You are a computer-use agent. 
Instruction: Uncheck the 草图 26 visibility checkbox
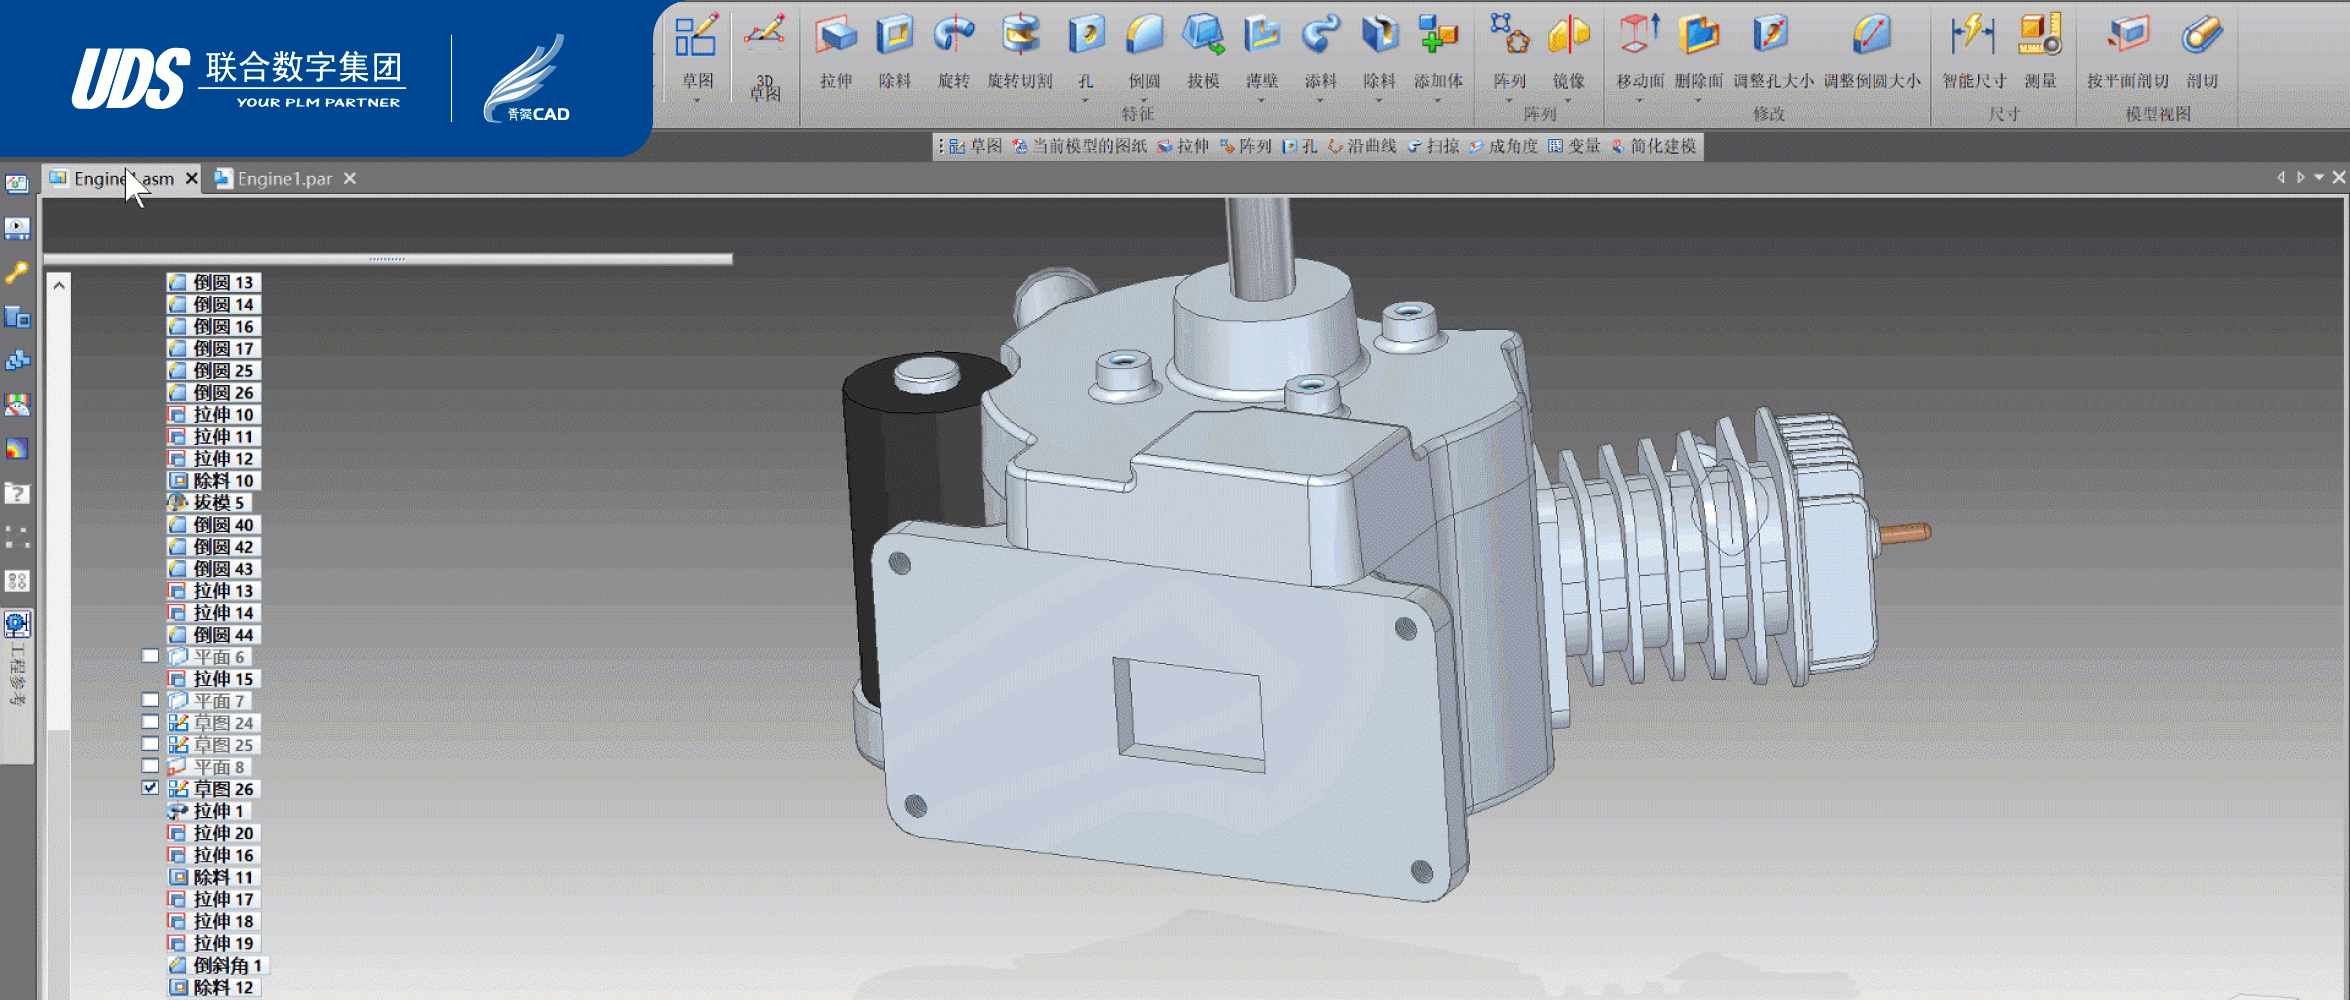click(x=150, y=788)
